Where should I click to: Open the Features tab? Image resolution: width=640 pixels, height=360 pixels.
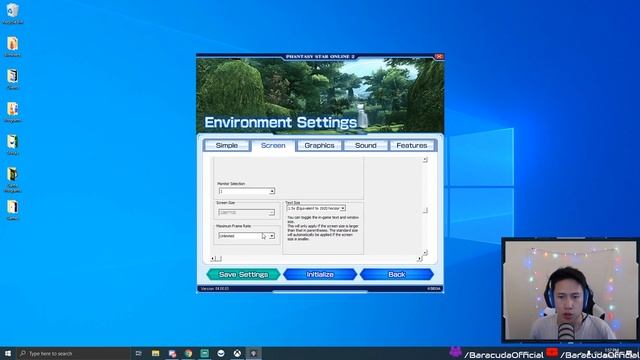(411, 145)
